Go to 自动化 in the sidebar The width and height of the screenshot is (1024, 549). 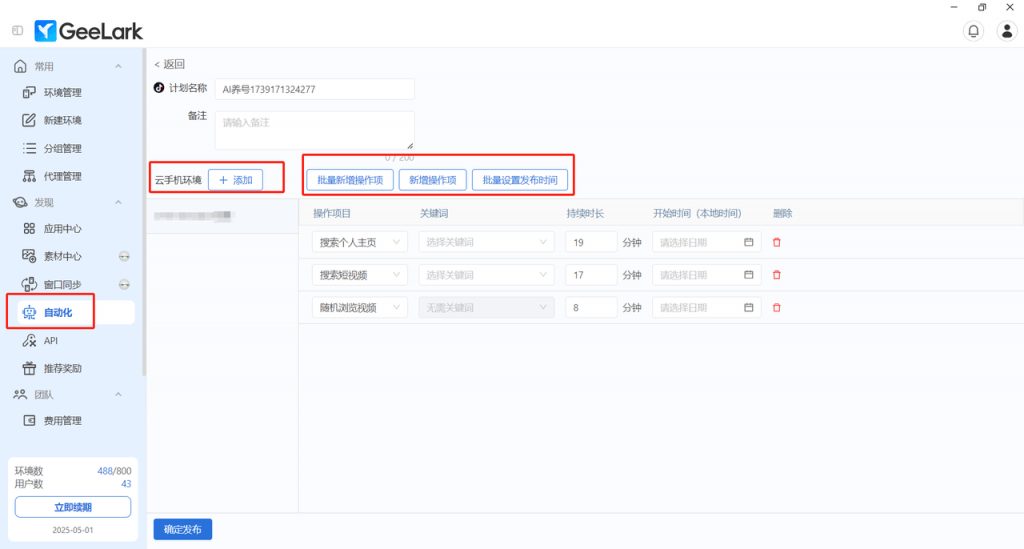tap(57, 313)
